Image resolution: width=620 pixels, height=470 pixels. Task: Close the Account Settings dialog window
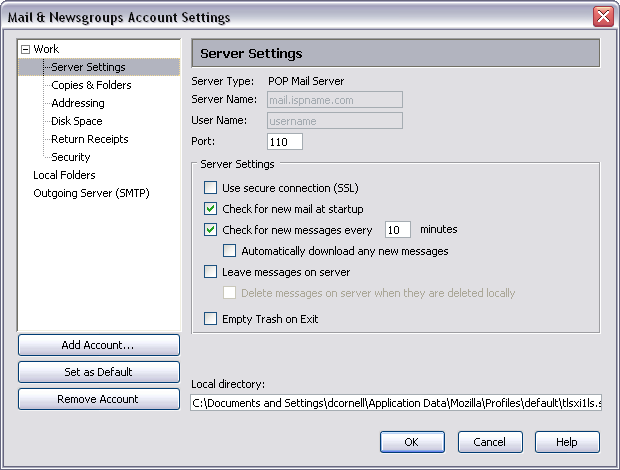[x=602, y=17]
